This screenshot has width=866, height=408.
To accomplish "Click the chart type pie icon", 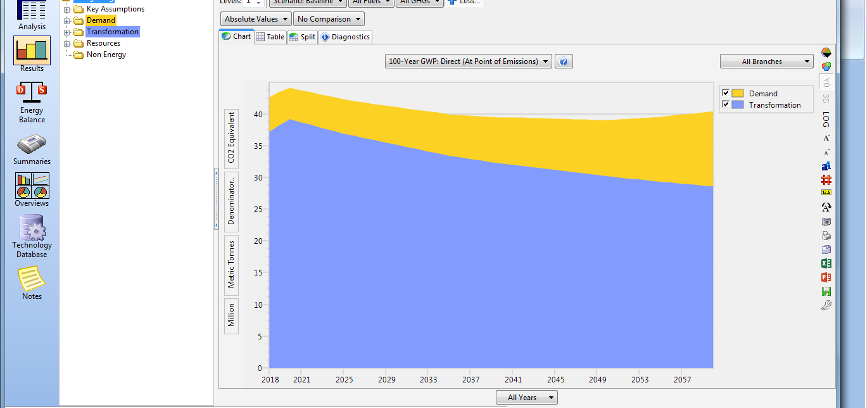I will (x=826, y=53).
